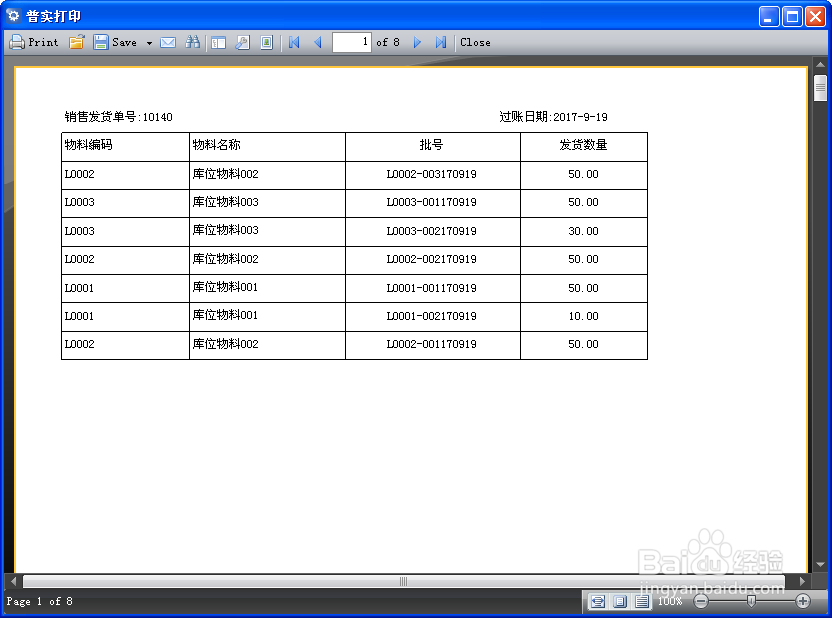
Task: Select the page number input field
Action: [352, 42]
